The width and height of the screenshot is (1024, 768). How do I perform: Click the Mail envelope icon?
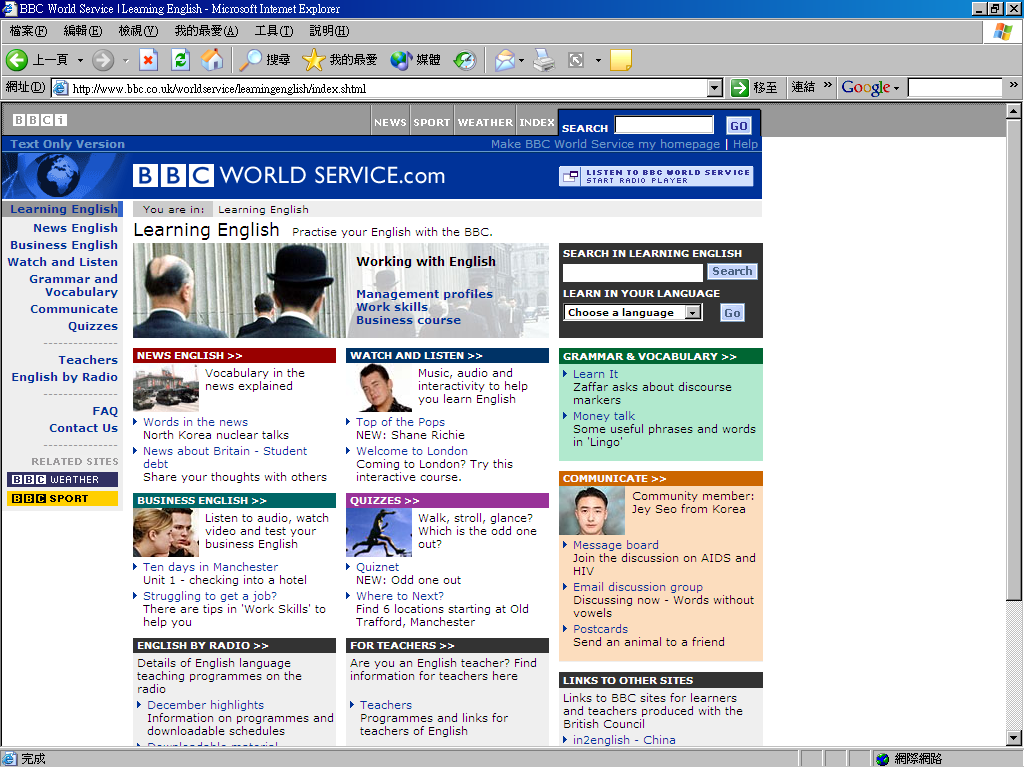[x=505, y=60]
